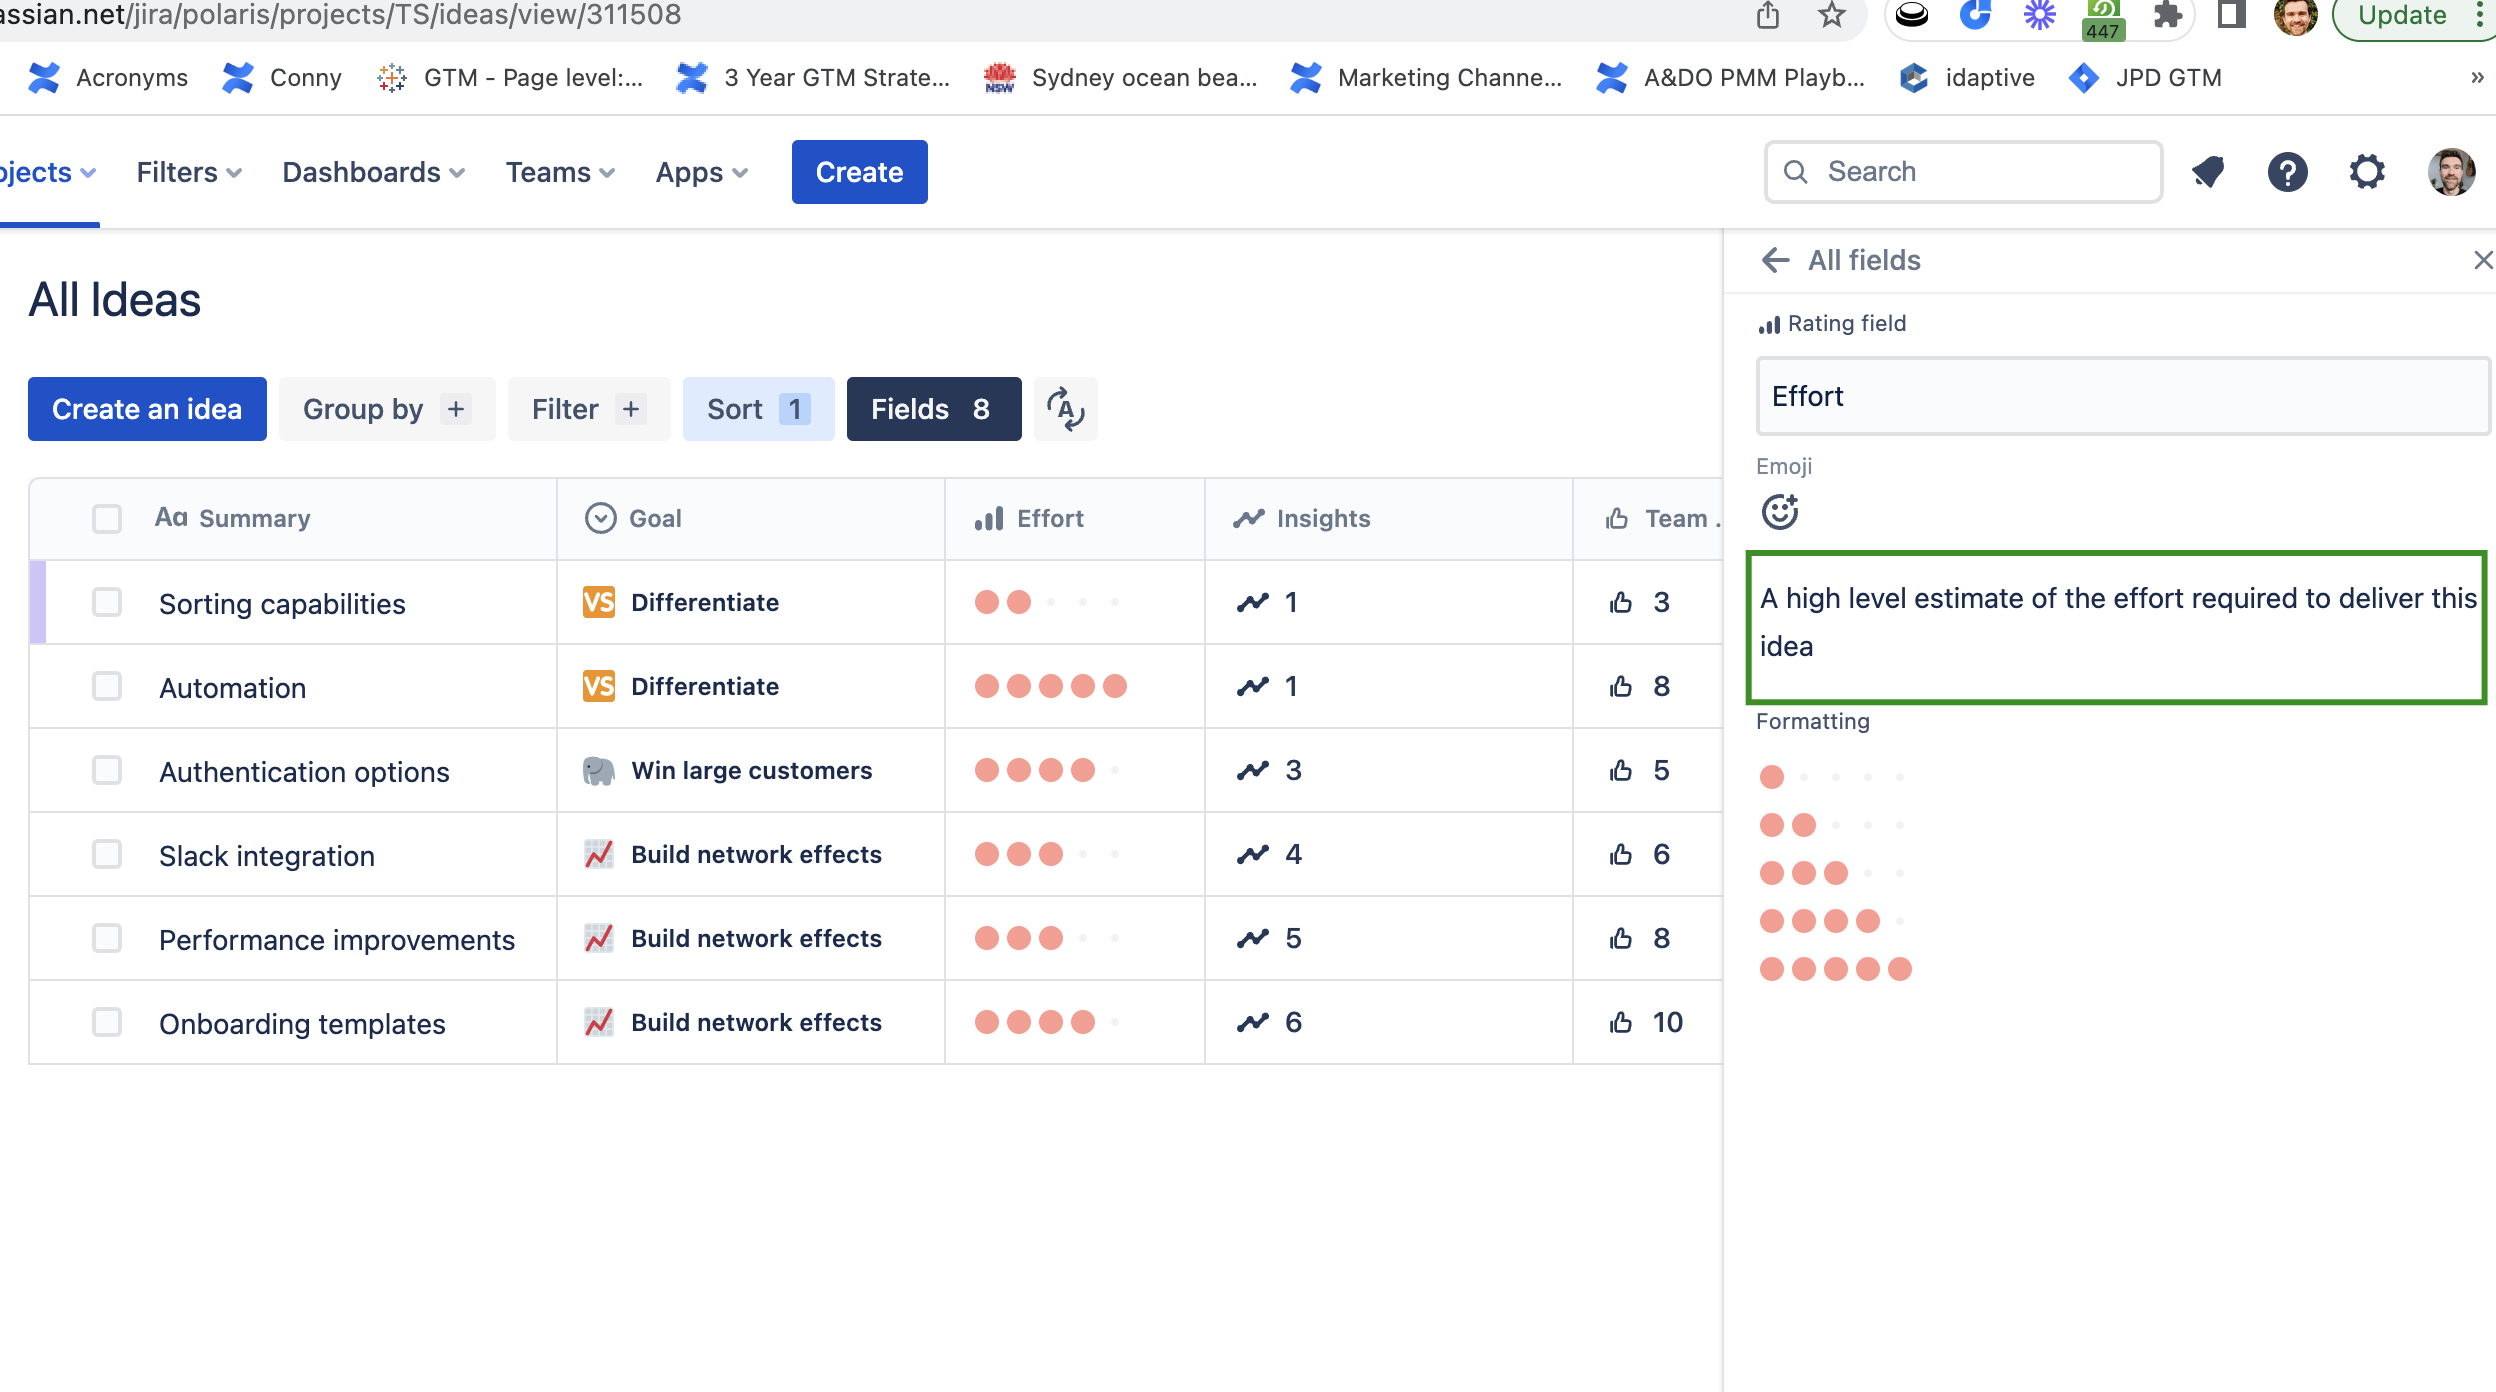Open the Acronyms bookmark

pos(108,78)
